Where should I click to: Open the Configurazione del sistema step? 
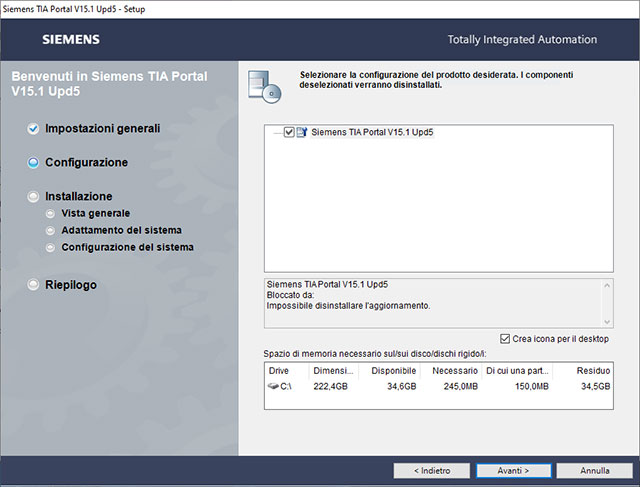[x=127, y=247]
